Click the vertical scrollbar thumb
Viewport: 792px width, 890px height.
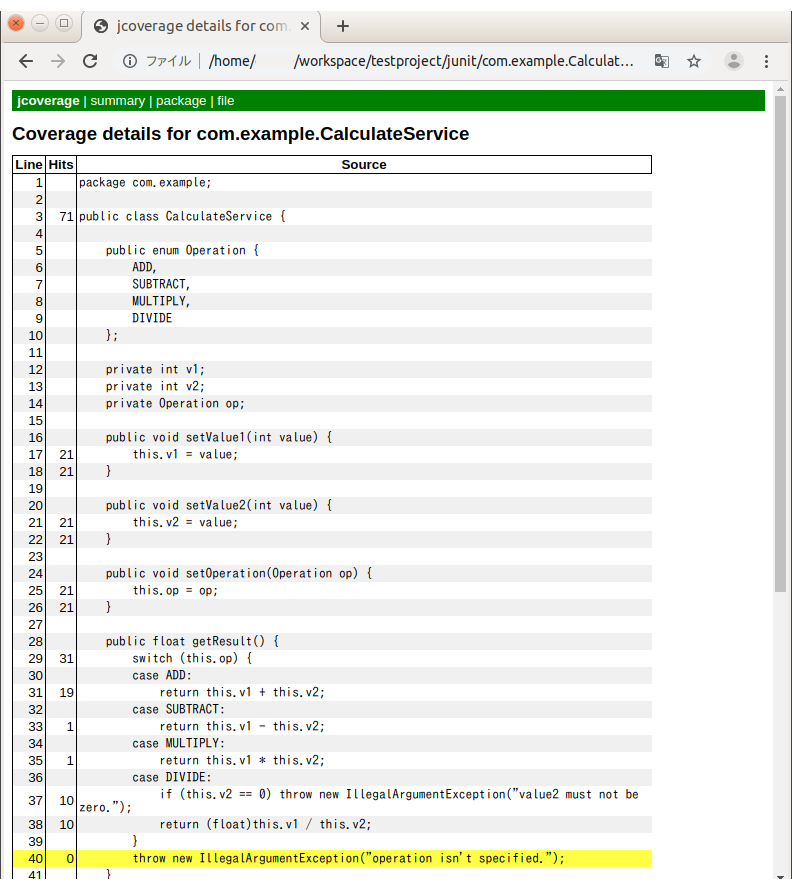[x=780, y=343]
